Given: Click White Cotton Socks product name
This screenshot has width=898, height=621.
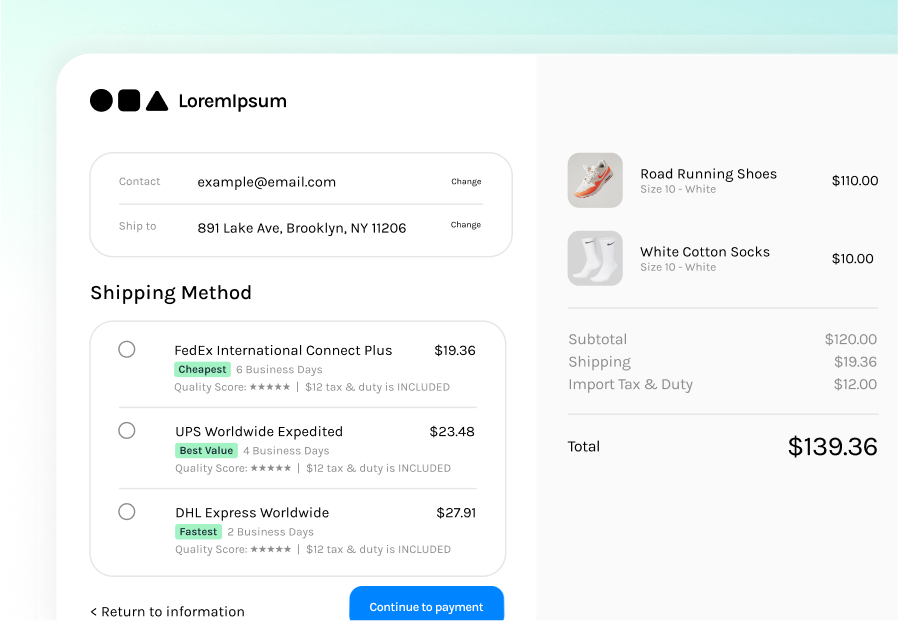Looking at the screenshot, I should tap(705, 251).
